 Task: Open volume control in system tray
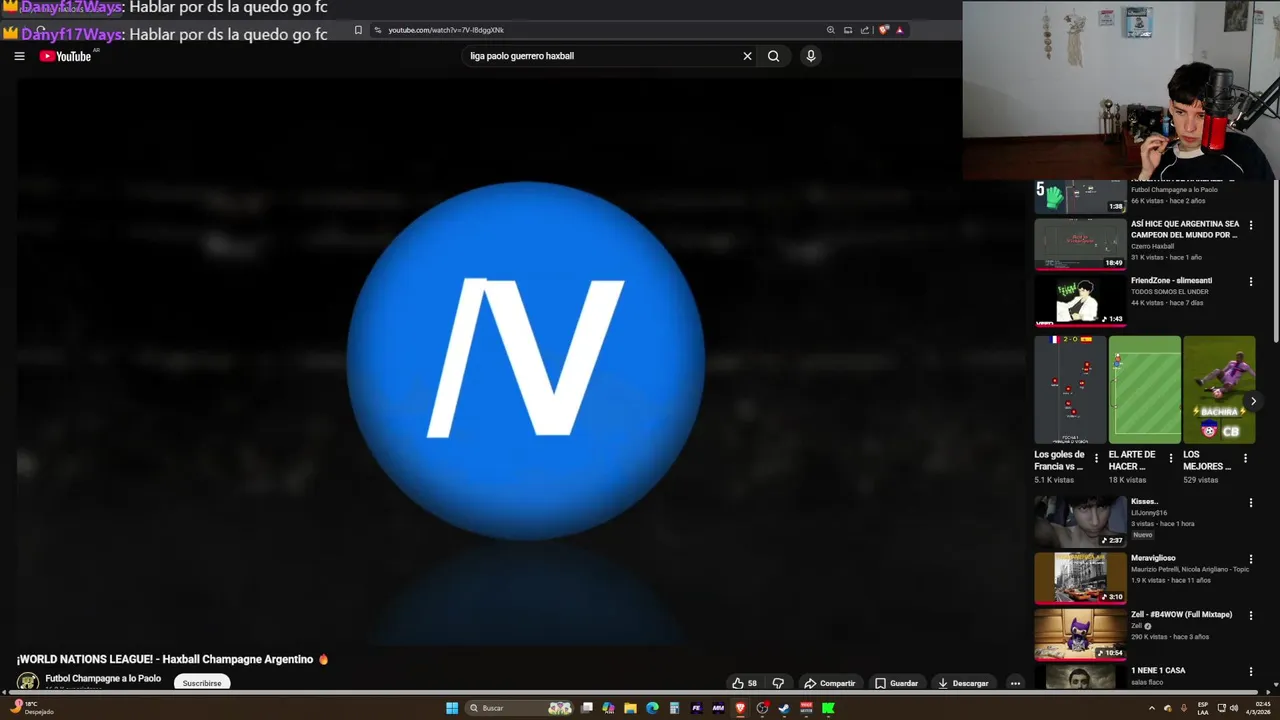point(1233,708)
